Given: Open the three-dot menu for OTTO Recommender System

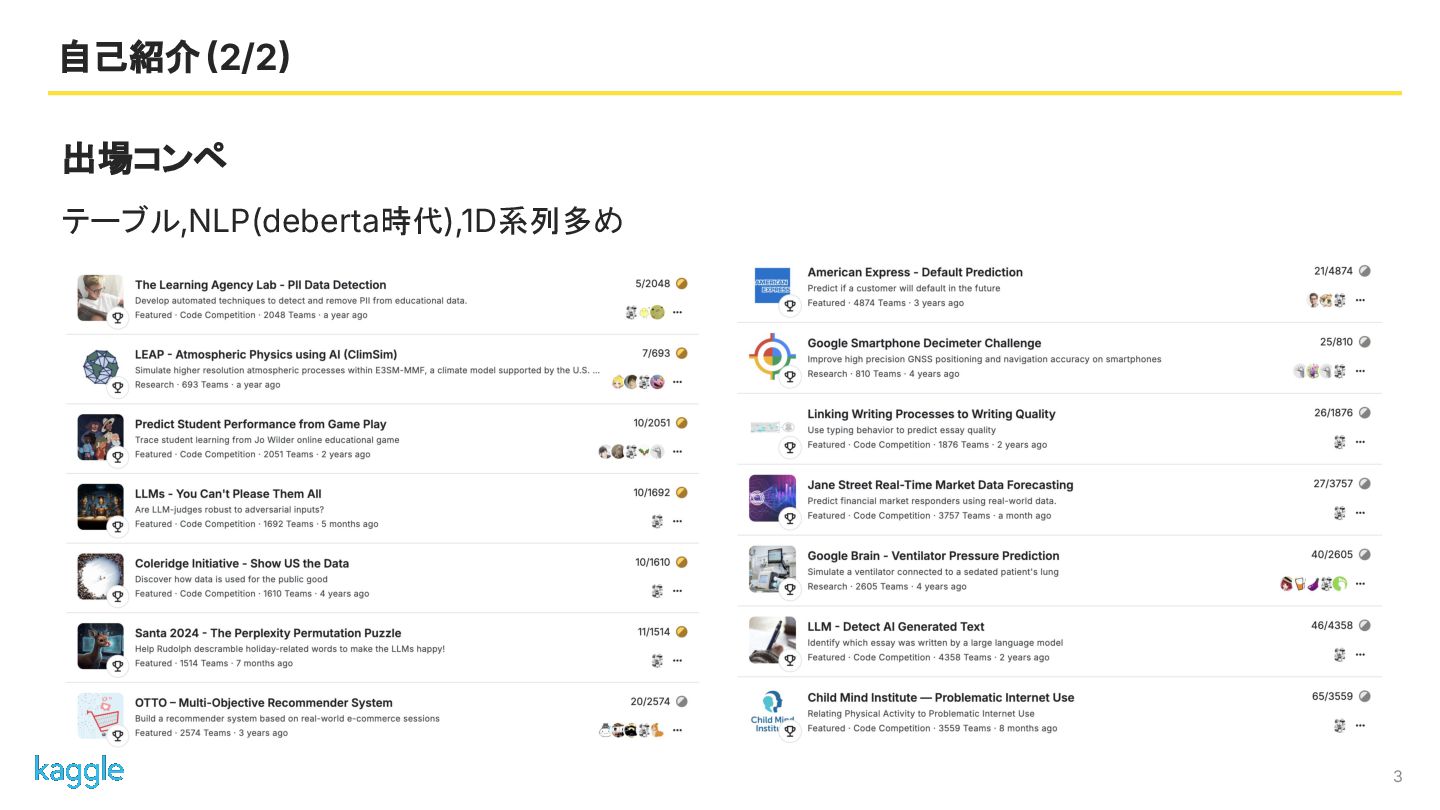Looking at the screenshot, I should (677, 730).
